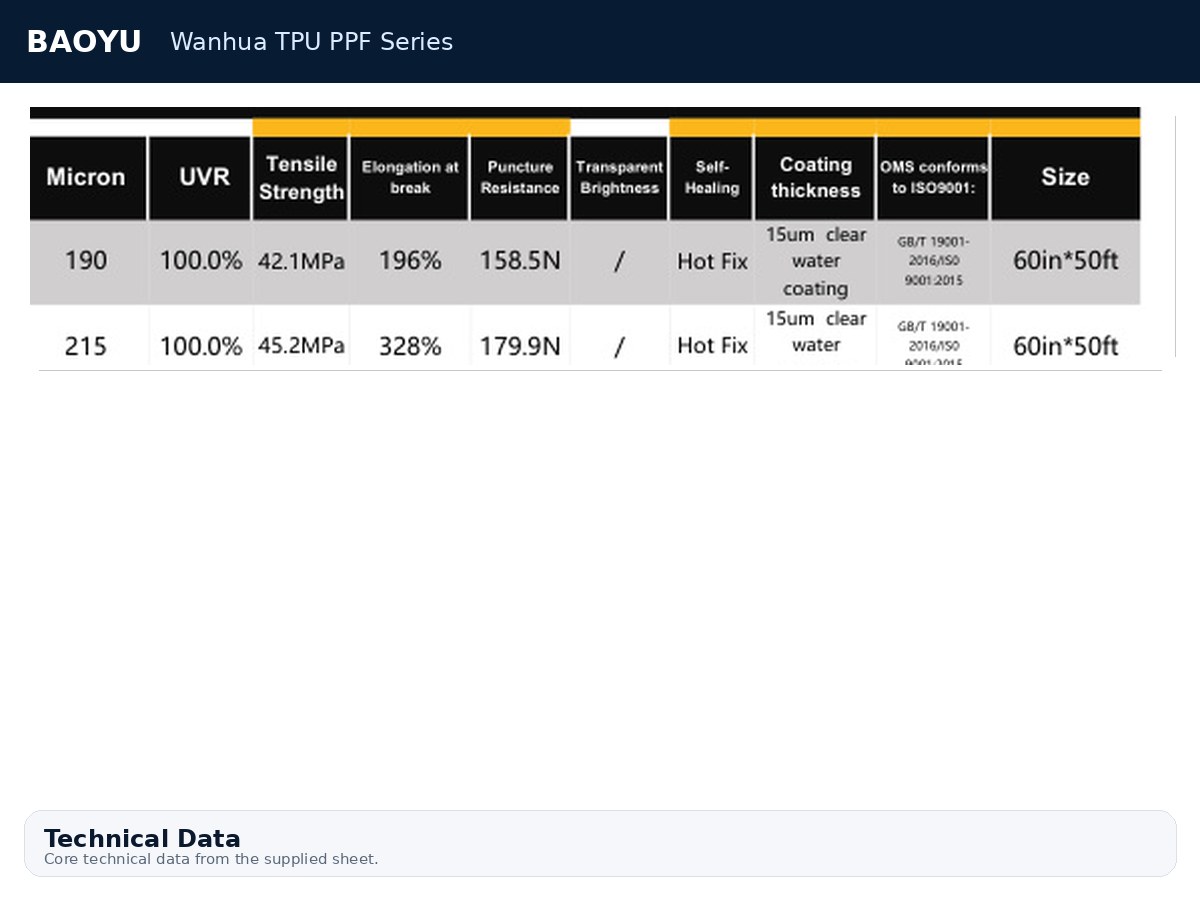Click the QMS conforms to ISO9001 header
Image resolution: width=1200 pixels, height=900 pixels.
(x=933, y=178)
